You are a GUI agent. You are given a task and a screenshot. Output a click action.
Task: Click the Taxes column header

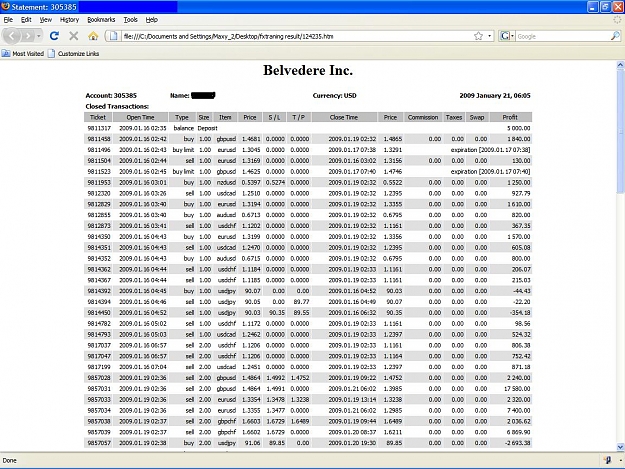pyautogui.click(x=454, y=117)
